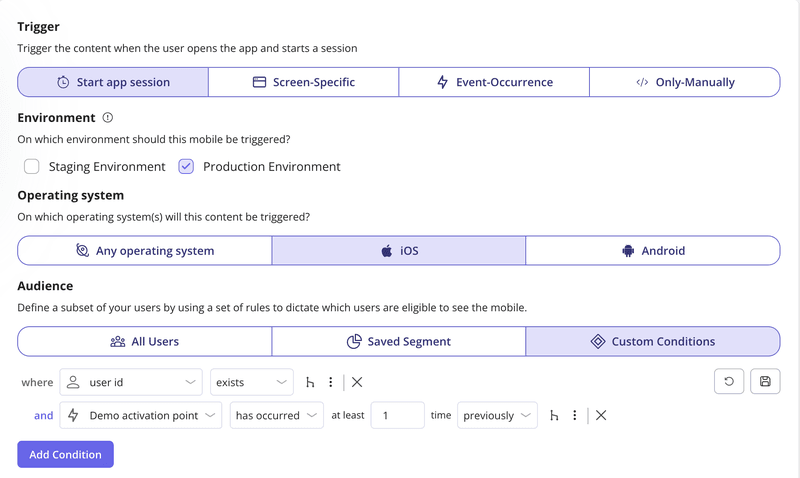Click the save segment disk icon
The image size is (800, 478).
pos(765,382)
